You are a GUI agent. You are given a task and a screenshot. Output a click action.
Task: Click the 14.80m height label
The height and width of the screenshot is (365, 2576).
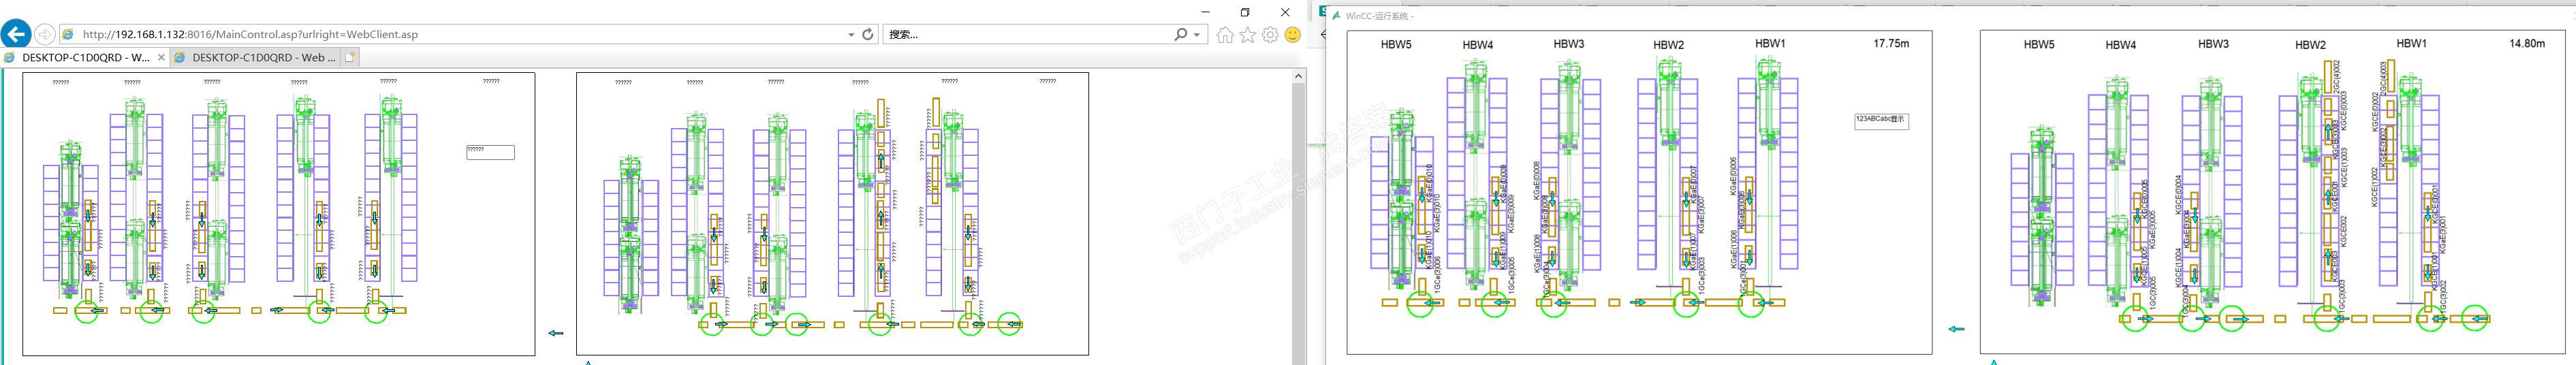2527,44
